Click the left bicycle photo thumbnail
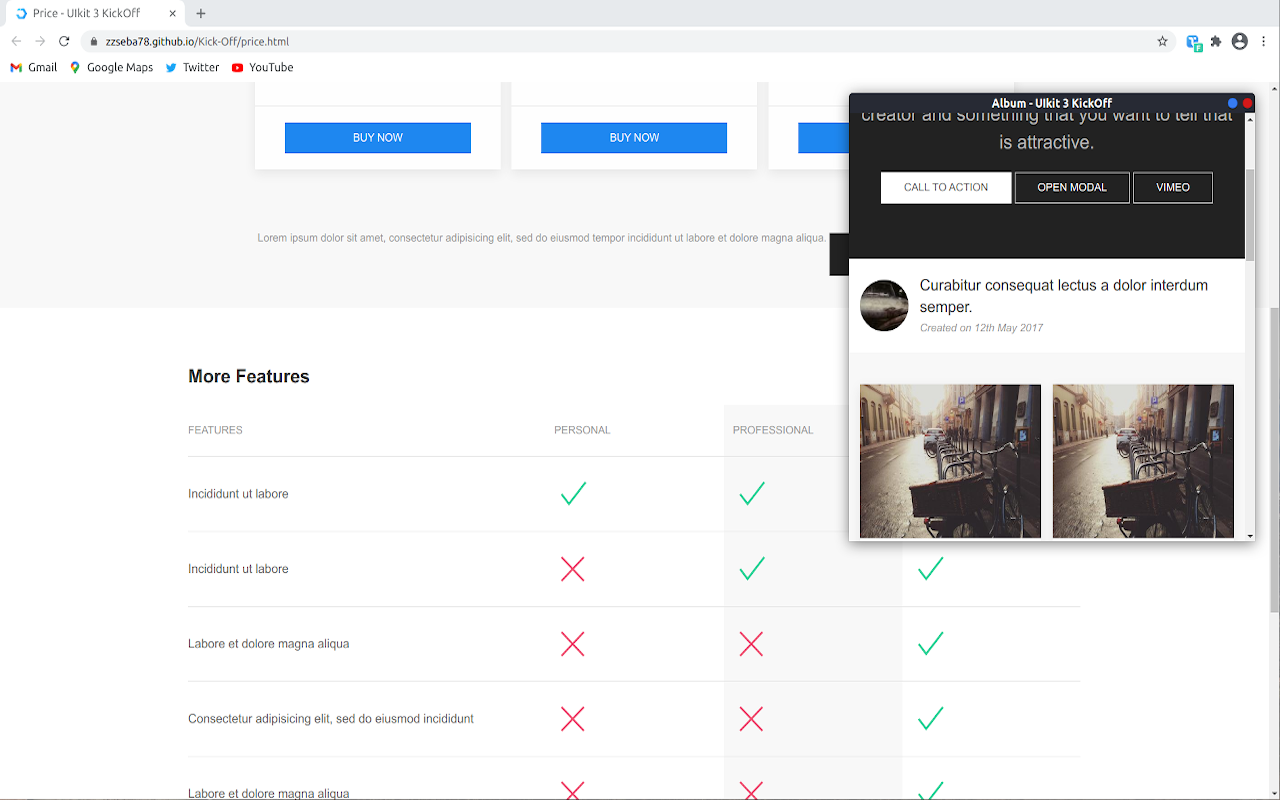This screenshot has width=1280, height=800. pos(949,461)
